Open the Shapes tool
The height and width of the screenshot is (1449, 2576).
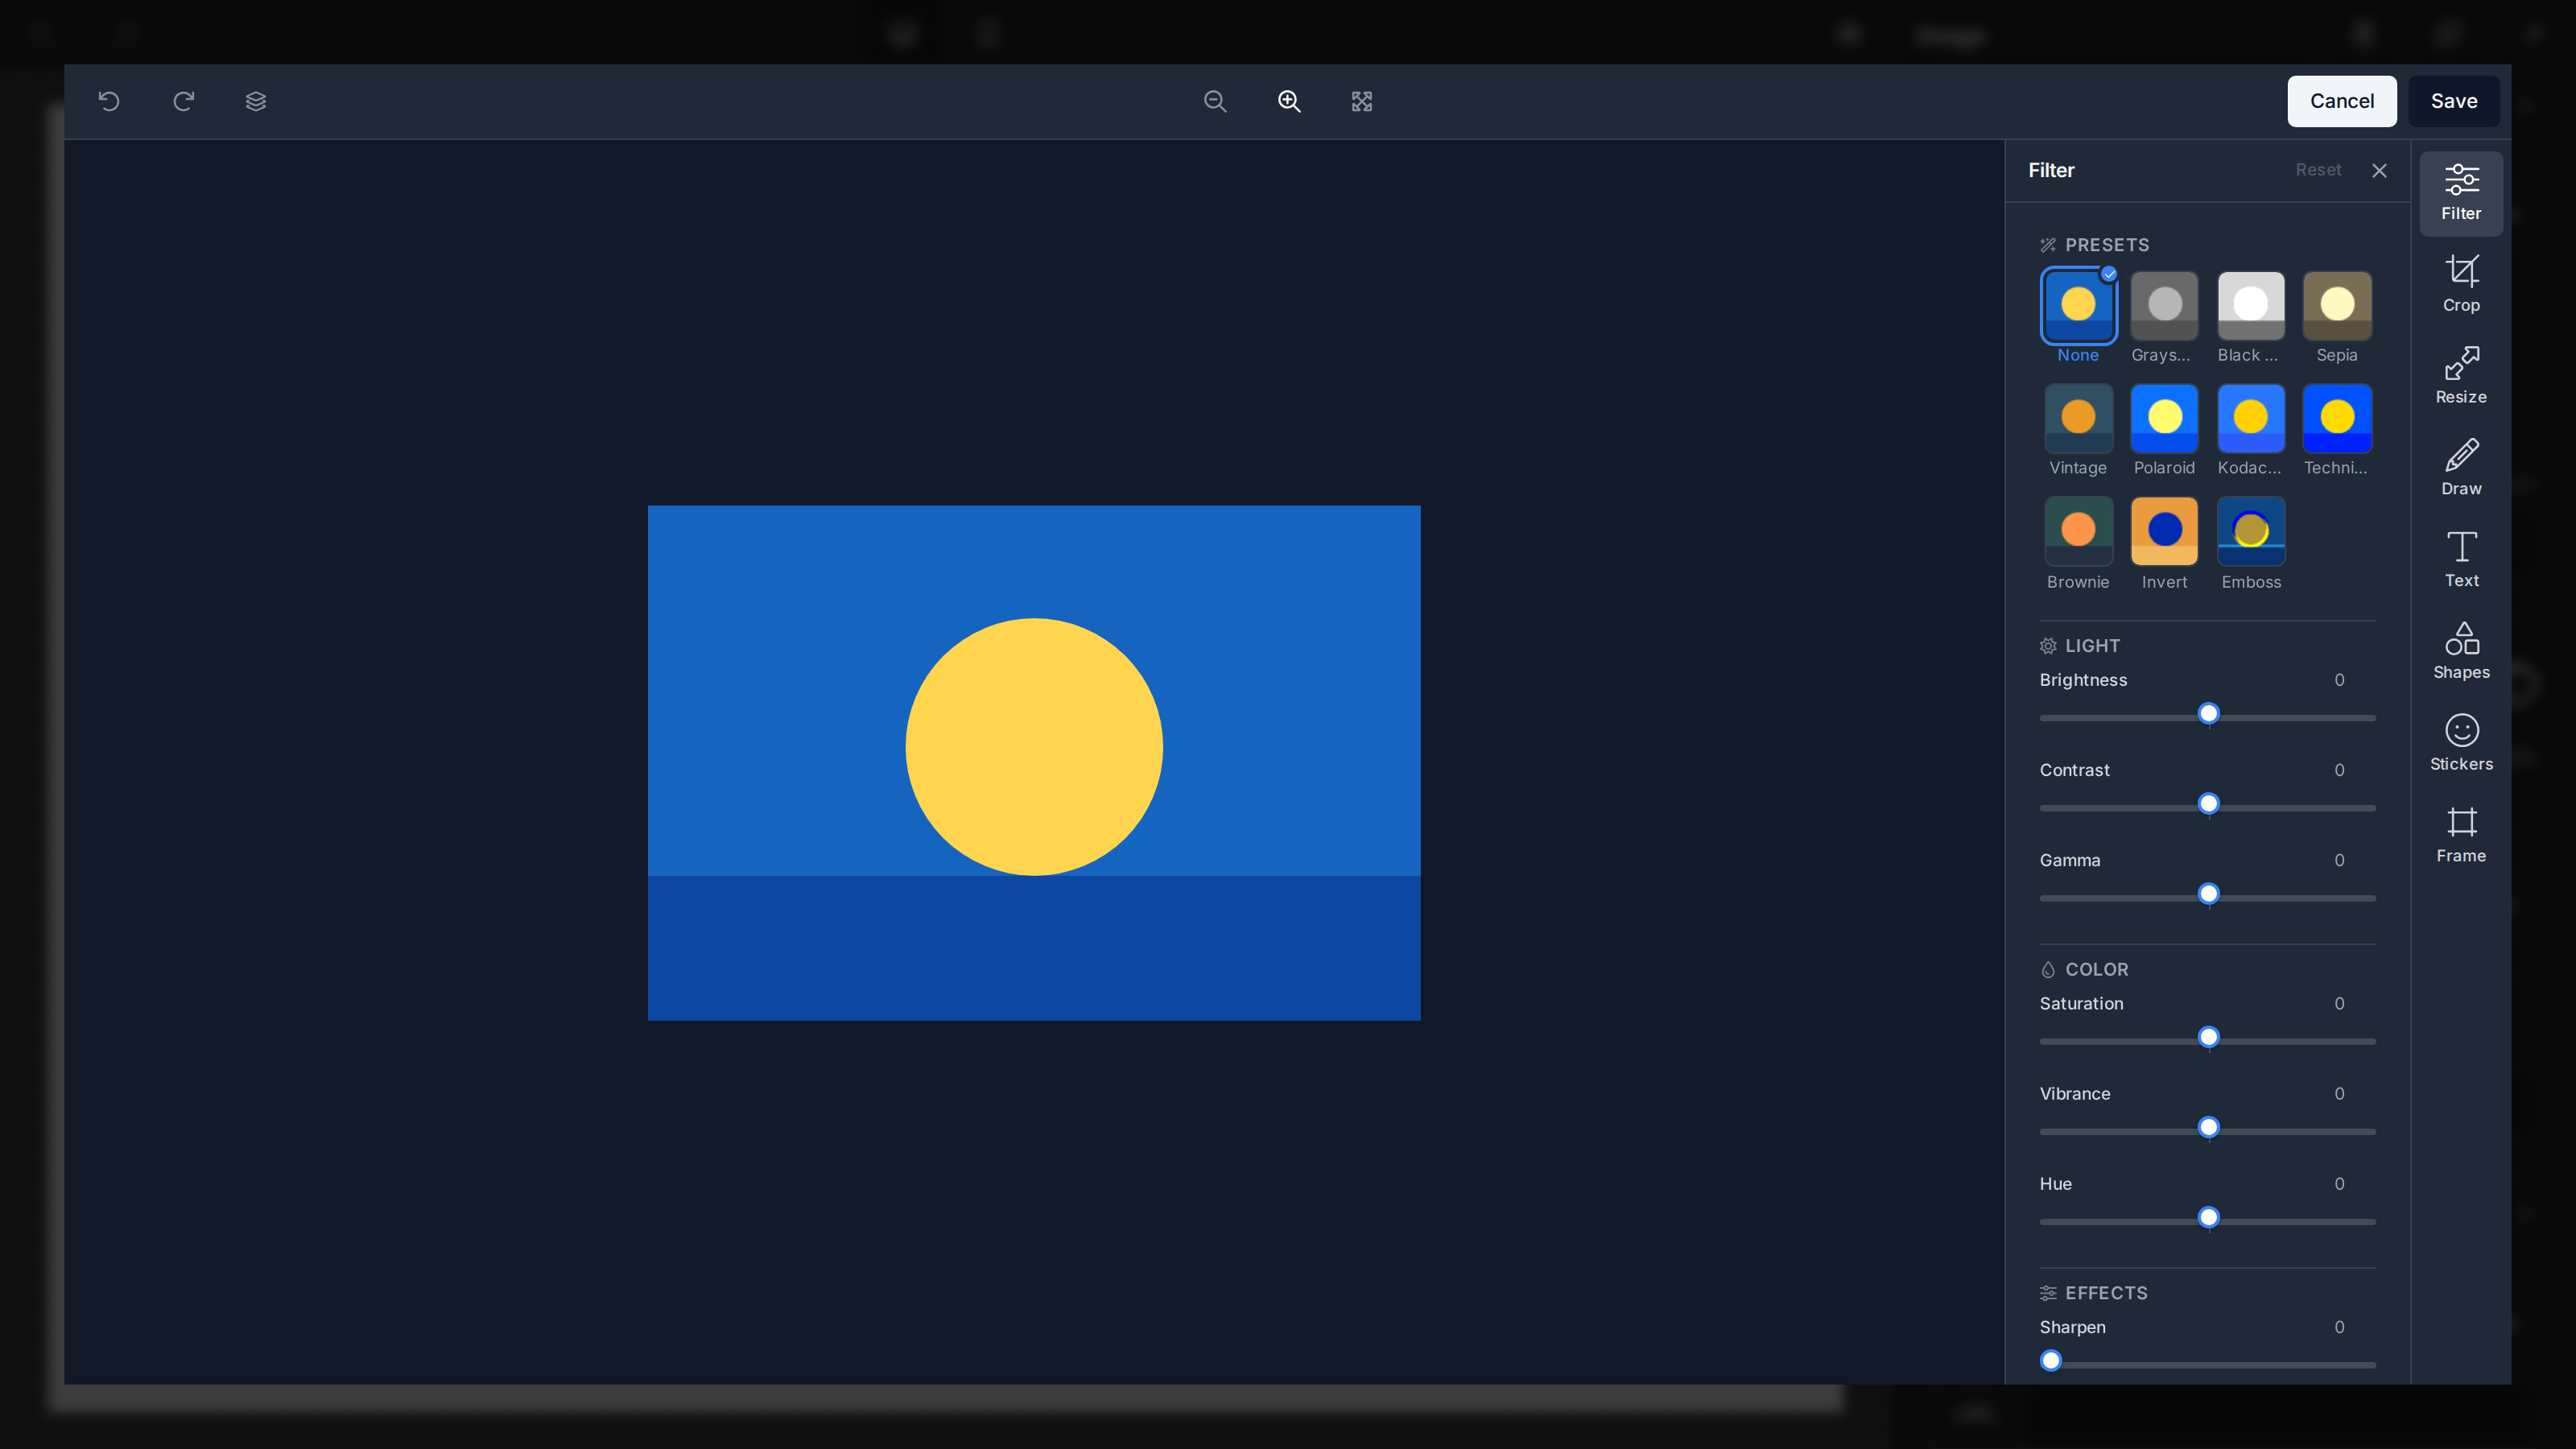(x=2461, y=653)
